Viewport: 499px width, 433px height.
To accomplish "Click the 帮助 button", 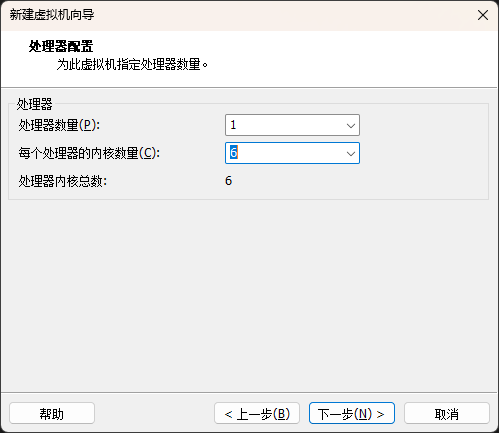I will point(52,413).
